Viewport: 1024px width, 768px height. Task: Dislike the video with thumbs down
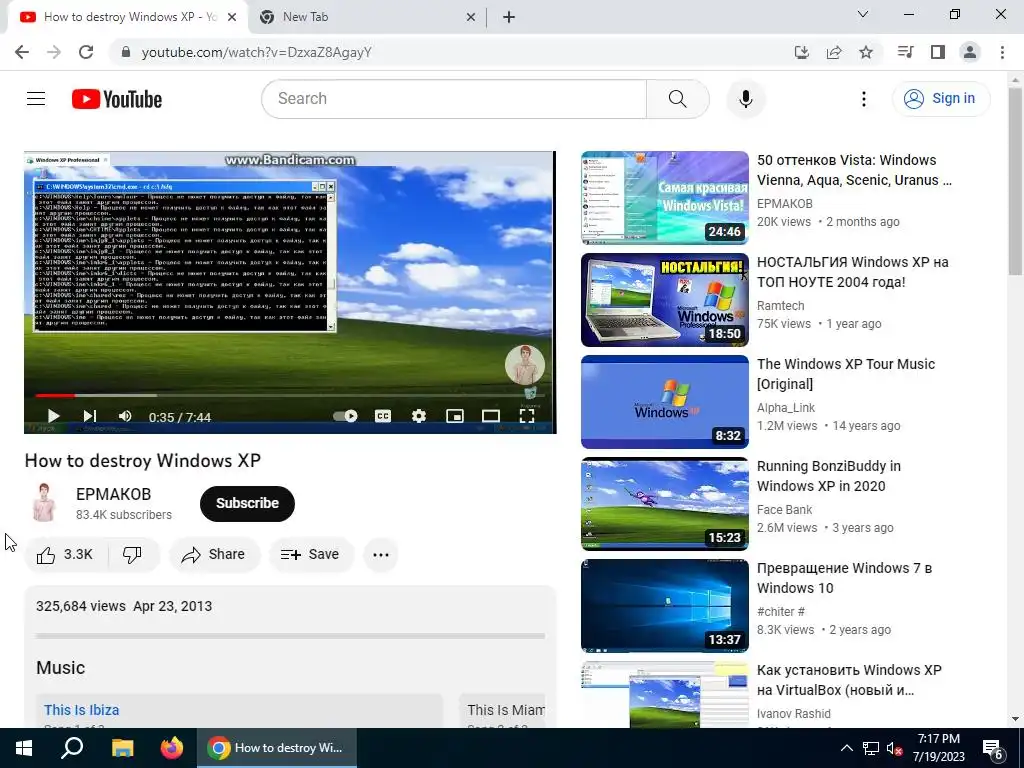pos(133,554)
